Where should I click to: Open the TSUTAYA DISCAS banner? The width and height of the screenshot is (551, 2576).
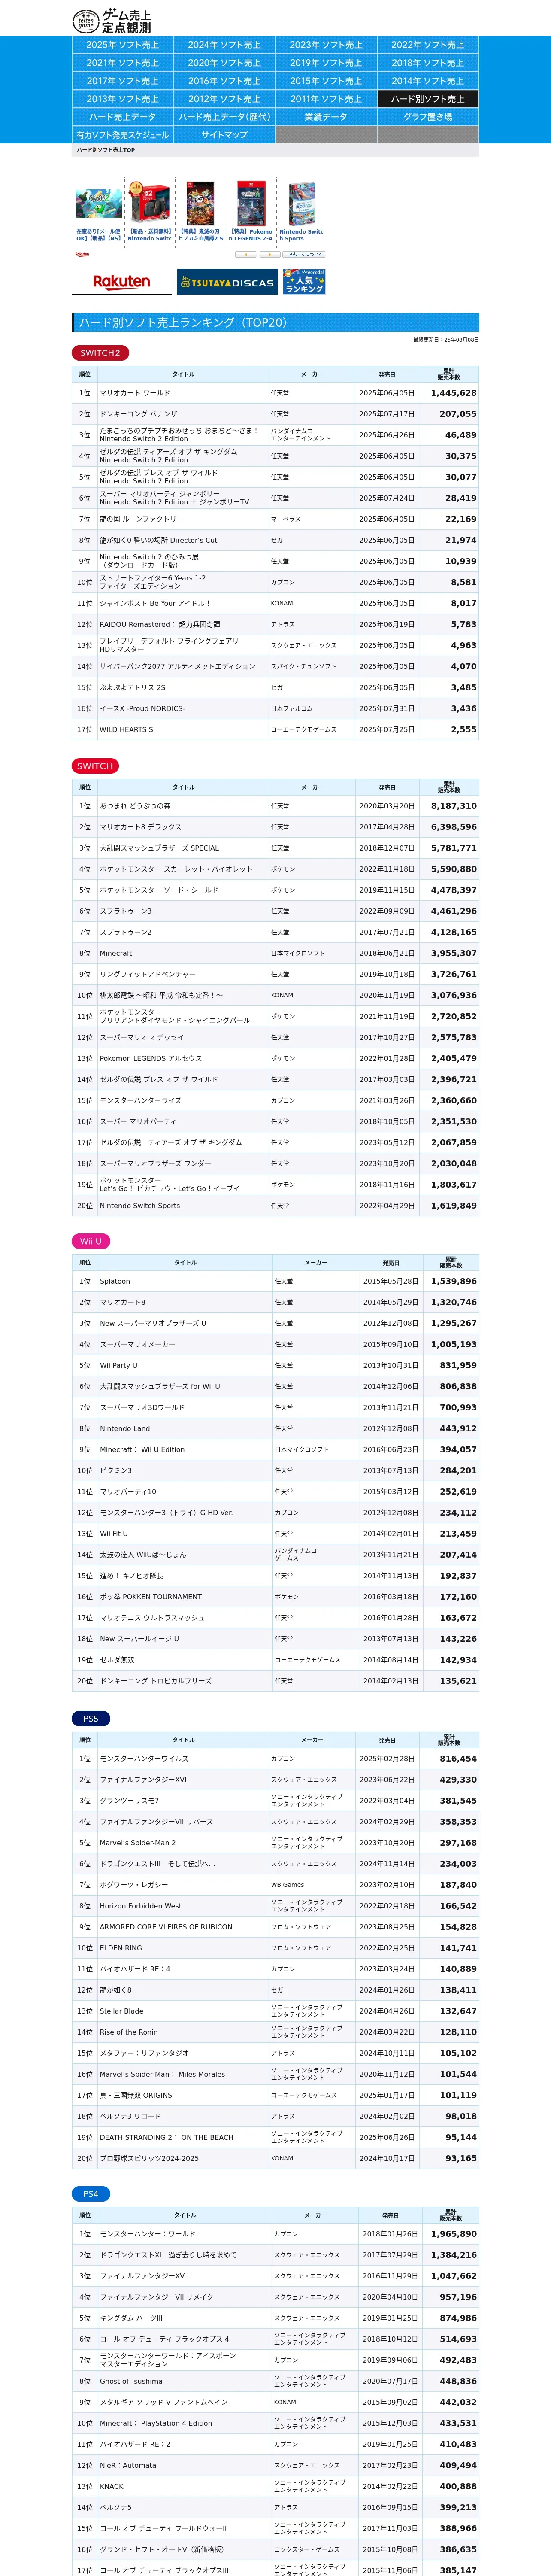pyautogui.click(x=227, y=282)
